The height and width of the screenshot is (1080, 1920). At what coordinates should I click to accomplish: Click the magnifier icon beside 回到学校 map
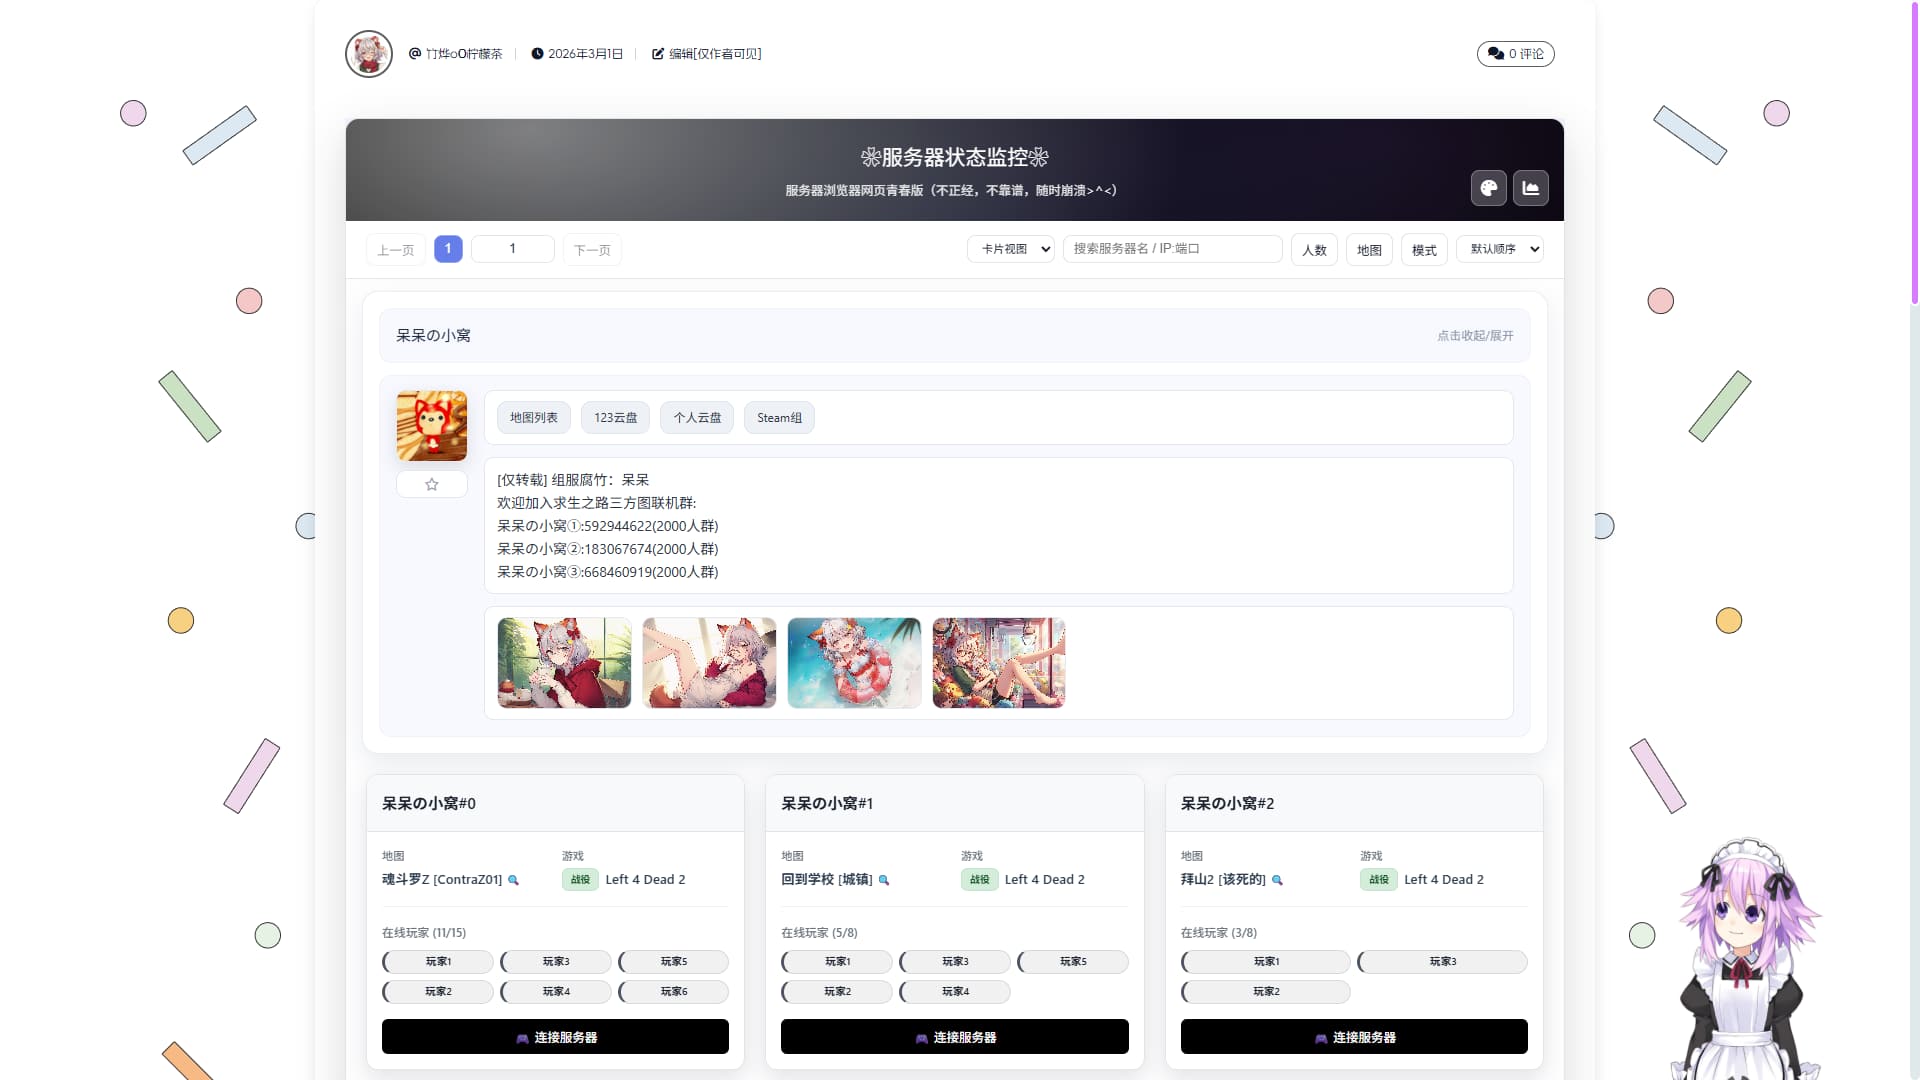[x=884, y=880]
